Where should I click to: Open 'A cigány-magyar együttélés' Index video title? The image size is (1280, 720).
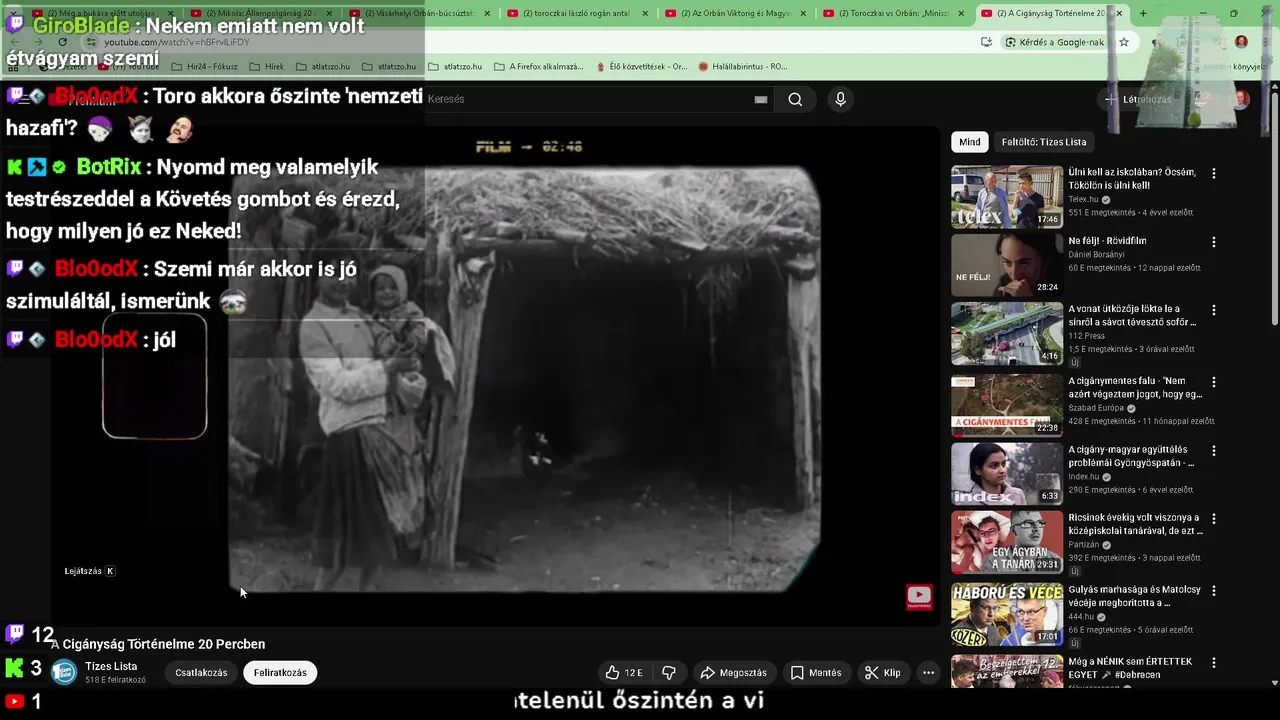tap(1132, 456)
